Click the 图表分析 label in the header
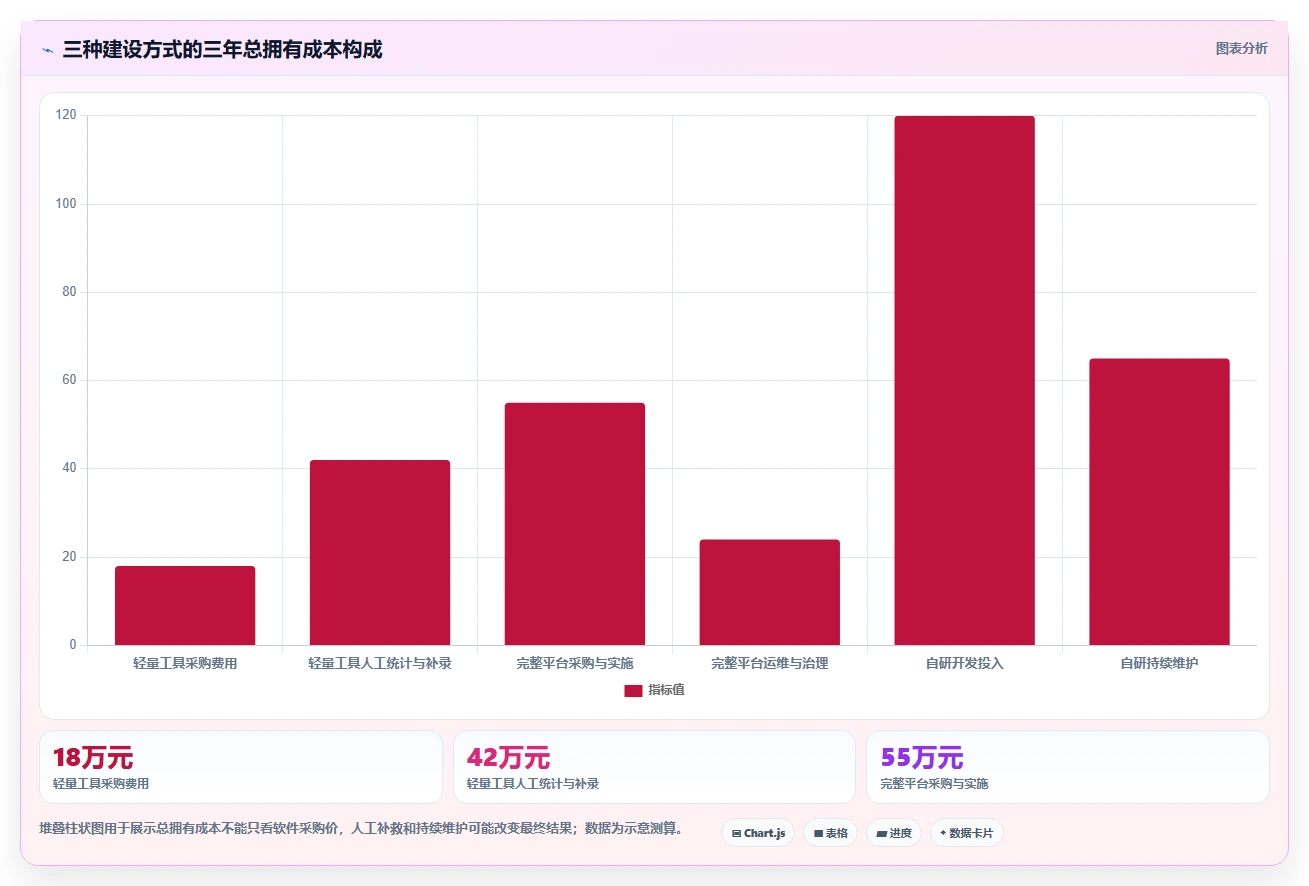Viewport: 1309px width, 886px height. (1241, 48)
